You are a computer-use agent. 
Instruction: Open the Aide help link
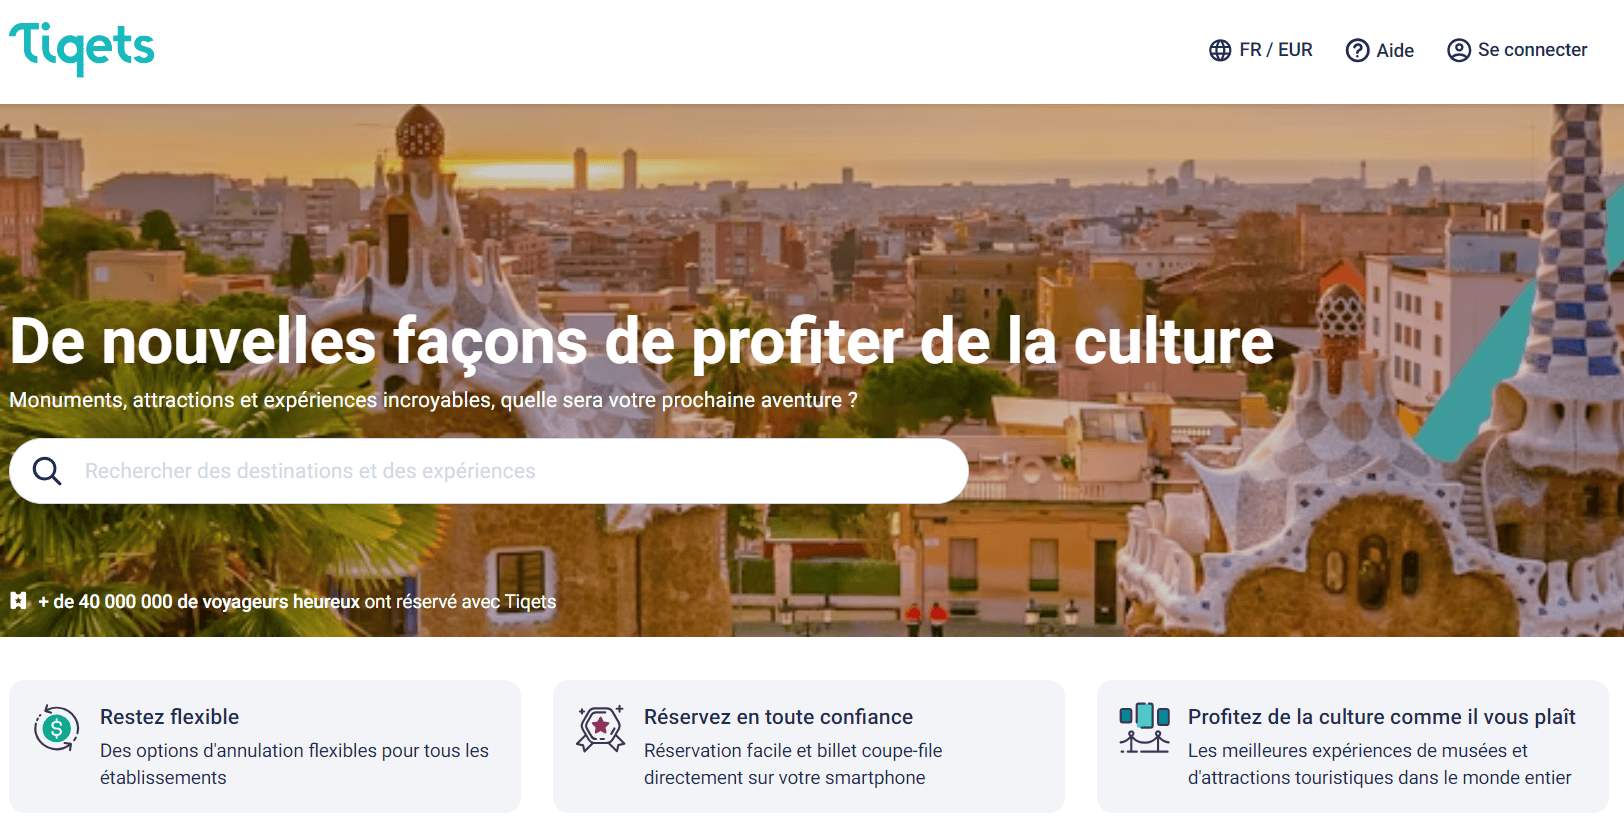click(x=1380, y=50)
